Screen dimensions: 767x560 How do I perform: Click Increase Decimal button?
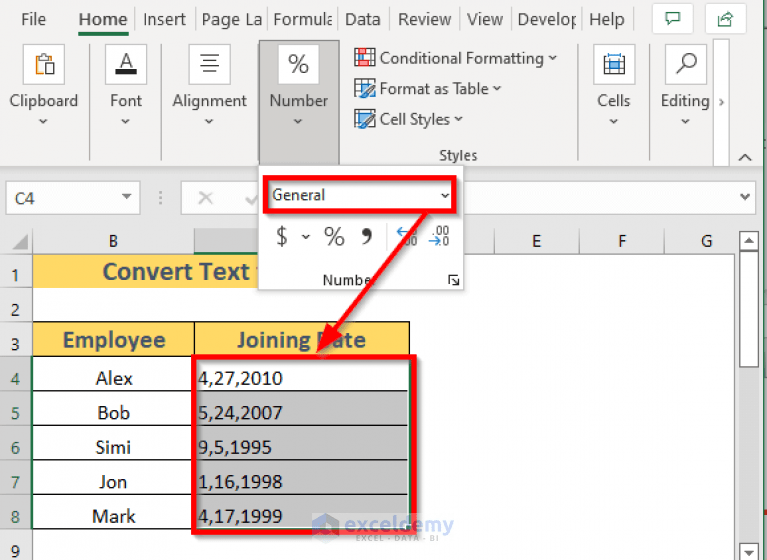pos(406,237)
